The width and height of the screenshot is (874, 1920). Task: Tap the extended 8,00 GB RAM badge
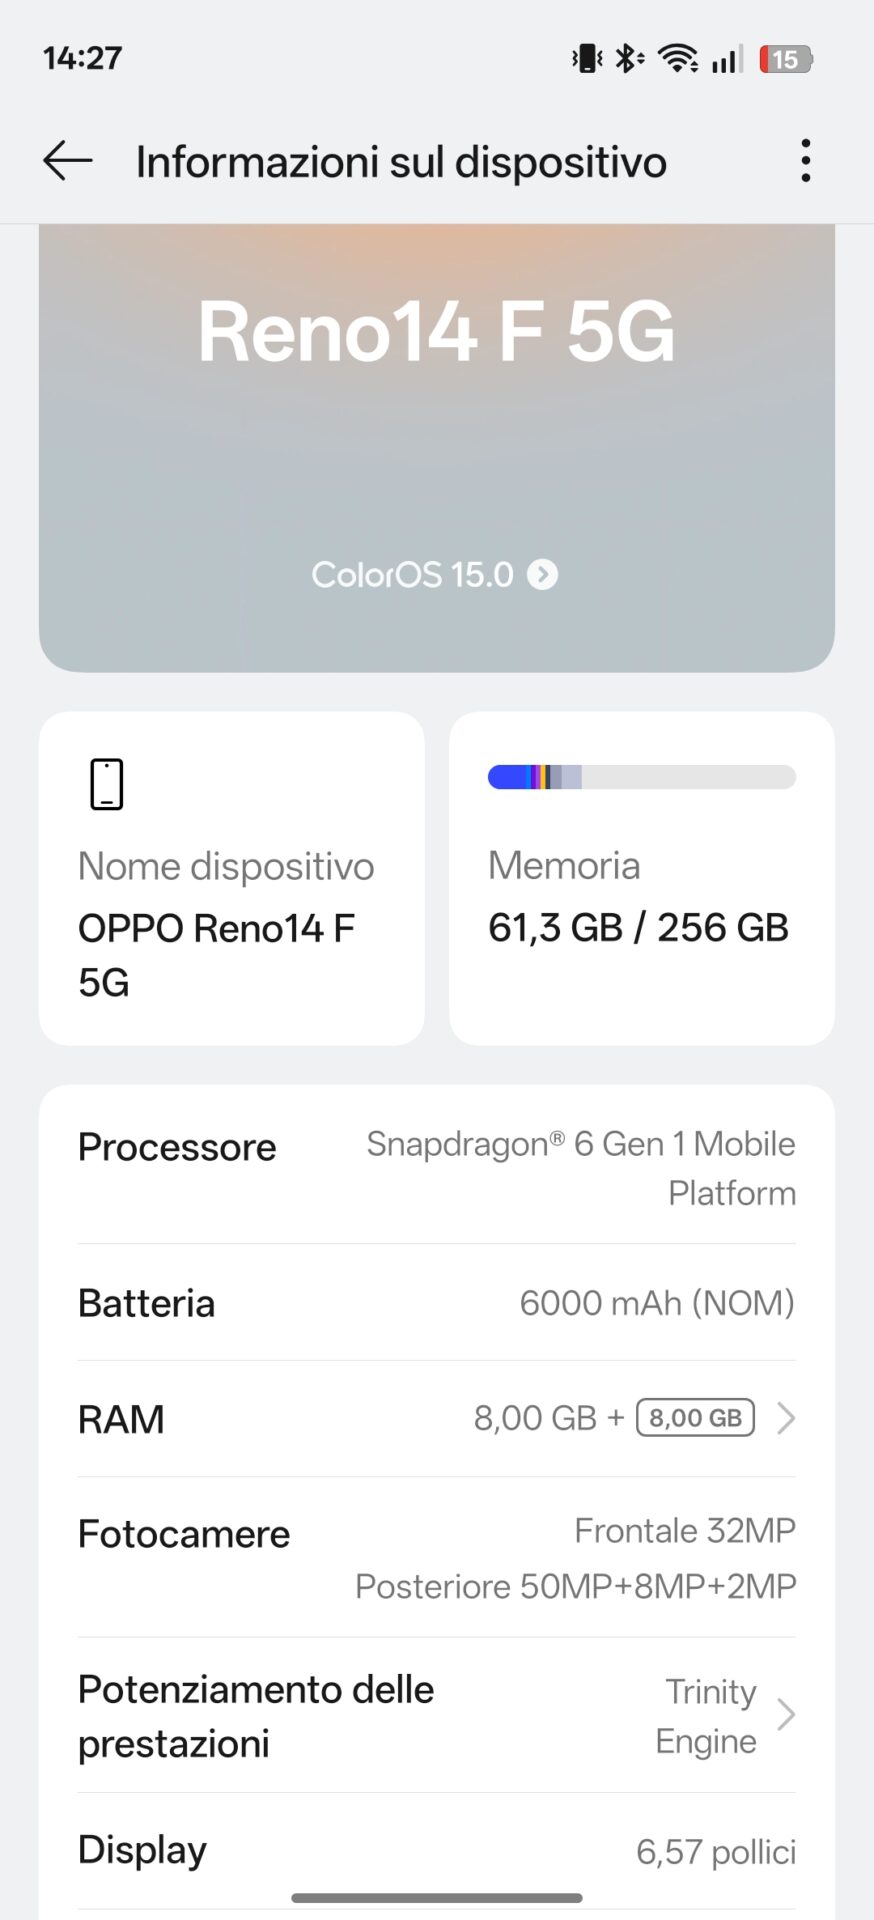(695, 1418)
